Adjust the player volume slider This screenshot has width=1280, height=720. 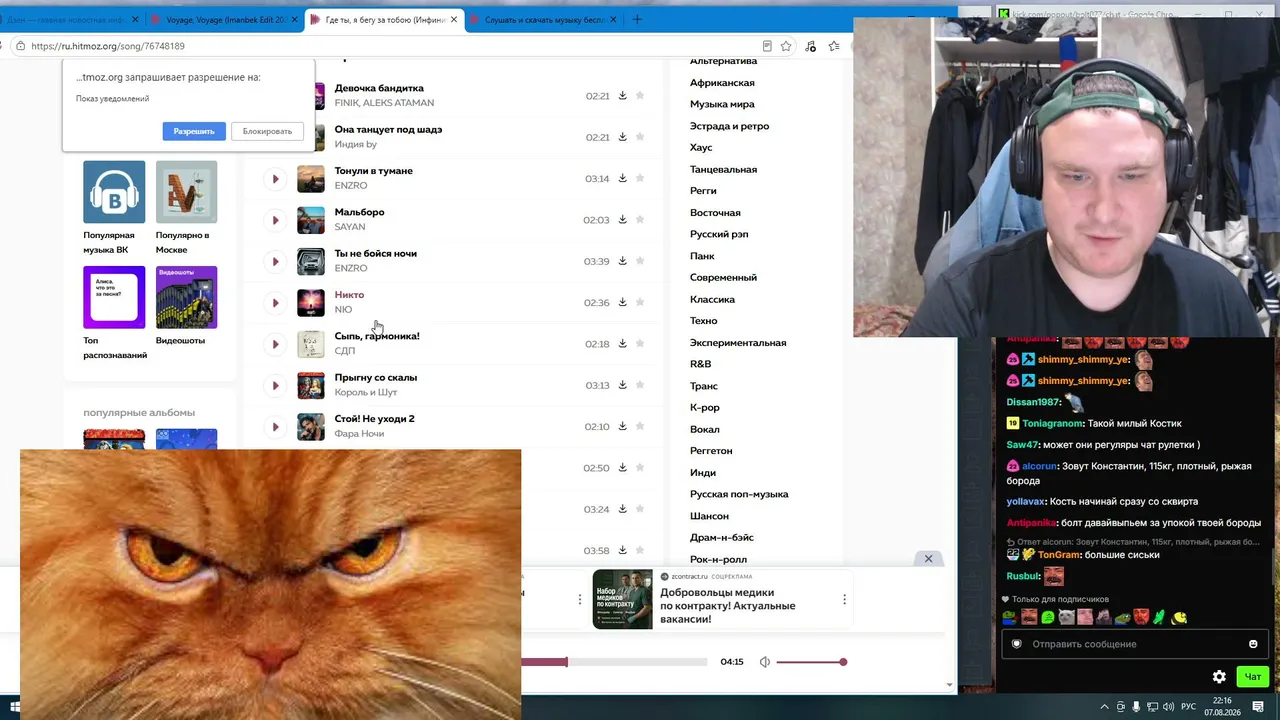coord(811,662)
